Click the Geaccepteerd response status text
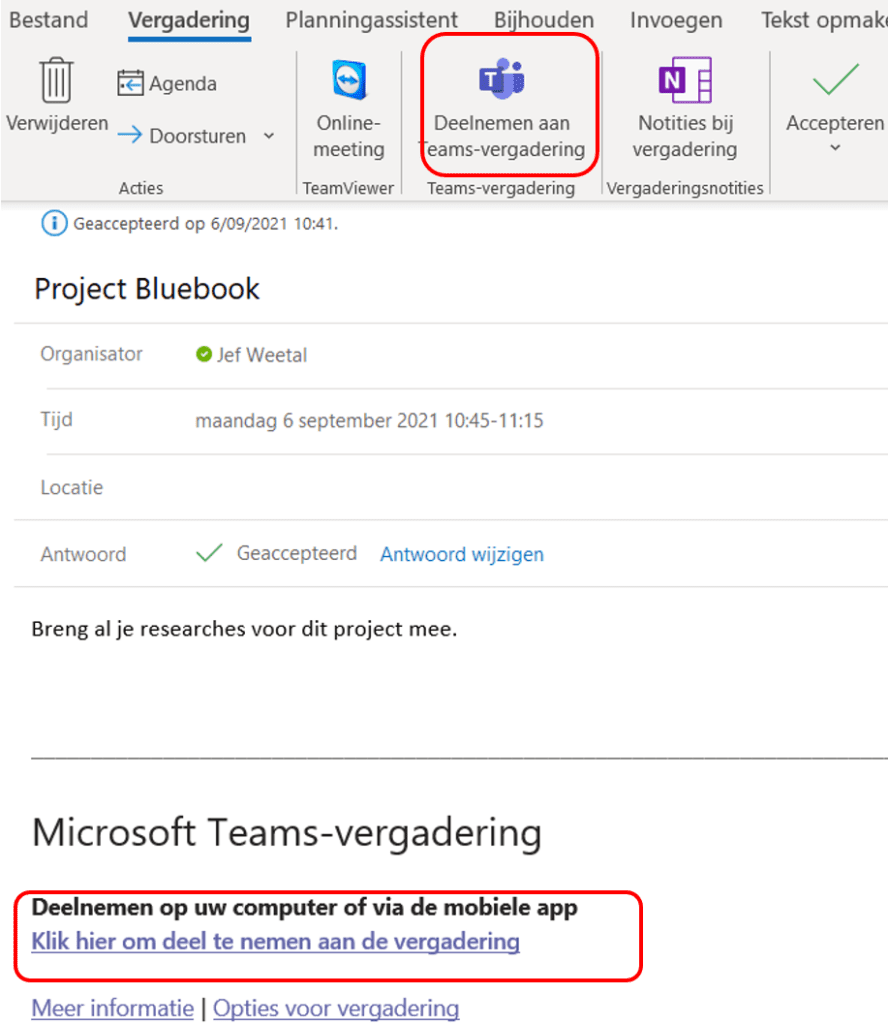 (296, 553)
